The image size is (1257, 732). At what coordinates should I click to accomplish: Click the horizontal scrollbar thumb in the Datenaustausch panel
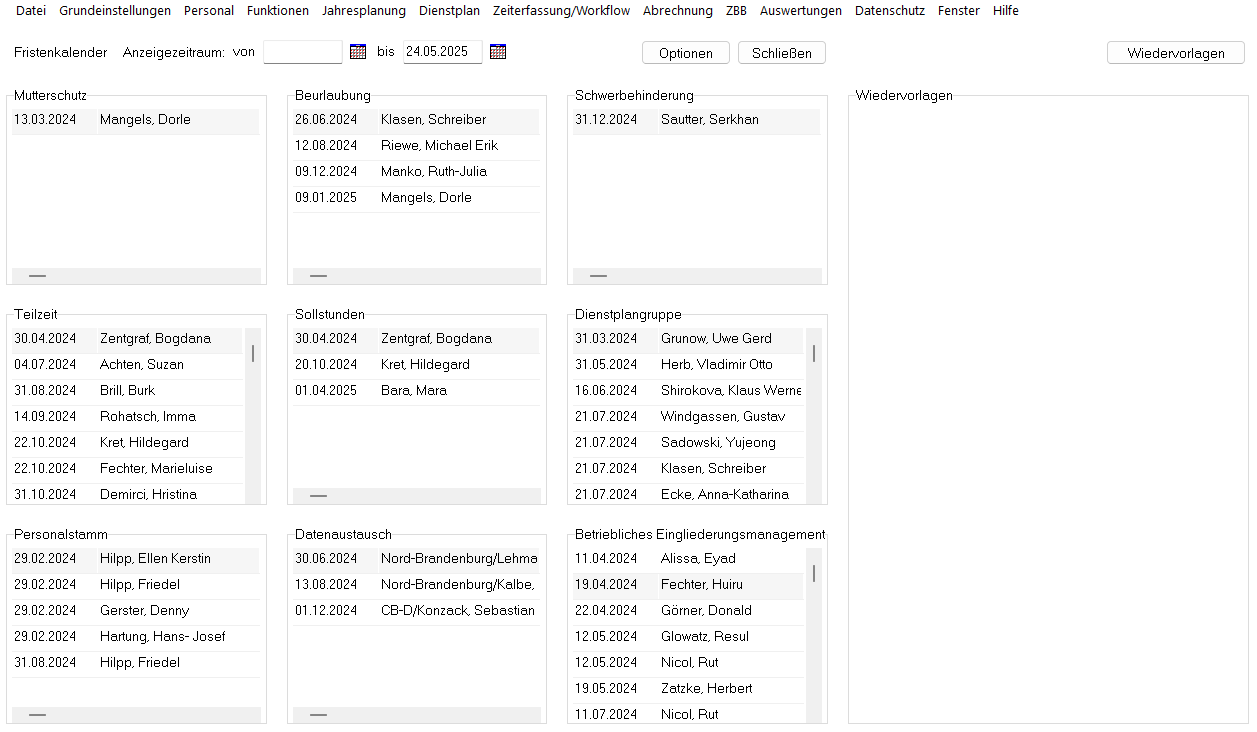click(x=318, y=715)
